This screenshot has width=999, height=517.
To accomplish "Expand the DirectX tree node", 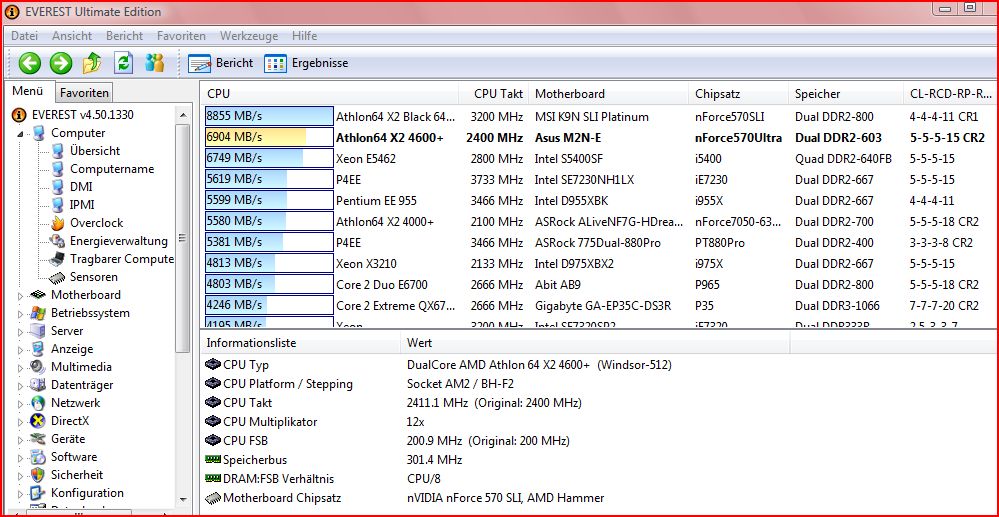I will (x=20, y=421).
